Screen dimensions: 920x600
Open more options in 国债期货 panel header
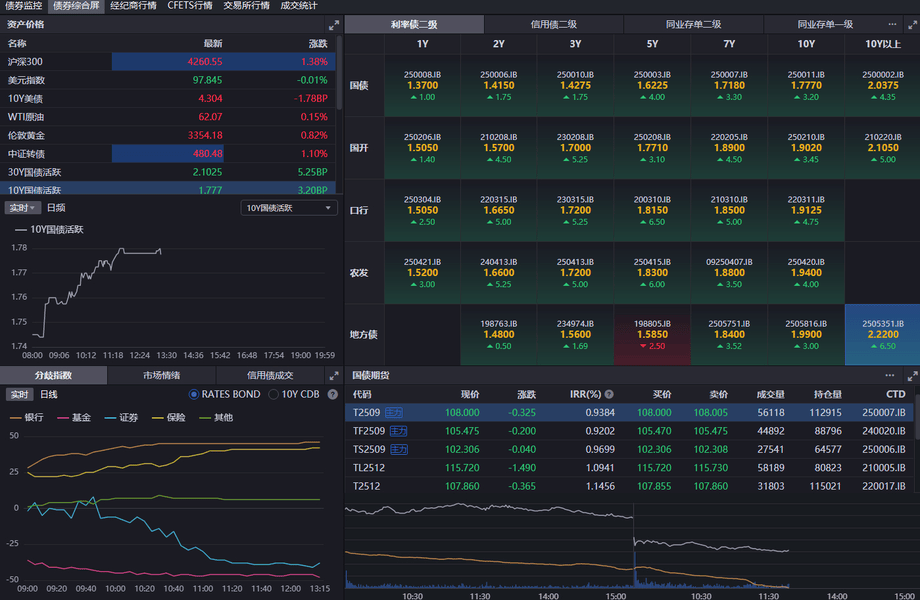(890, 376)
